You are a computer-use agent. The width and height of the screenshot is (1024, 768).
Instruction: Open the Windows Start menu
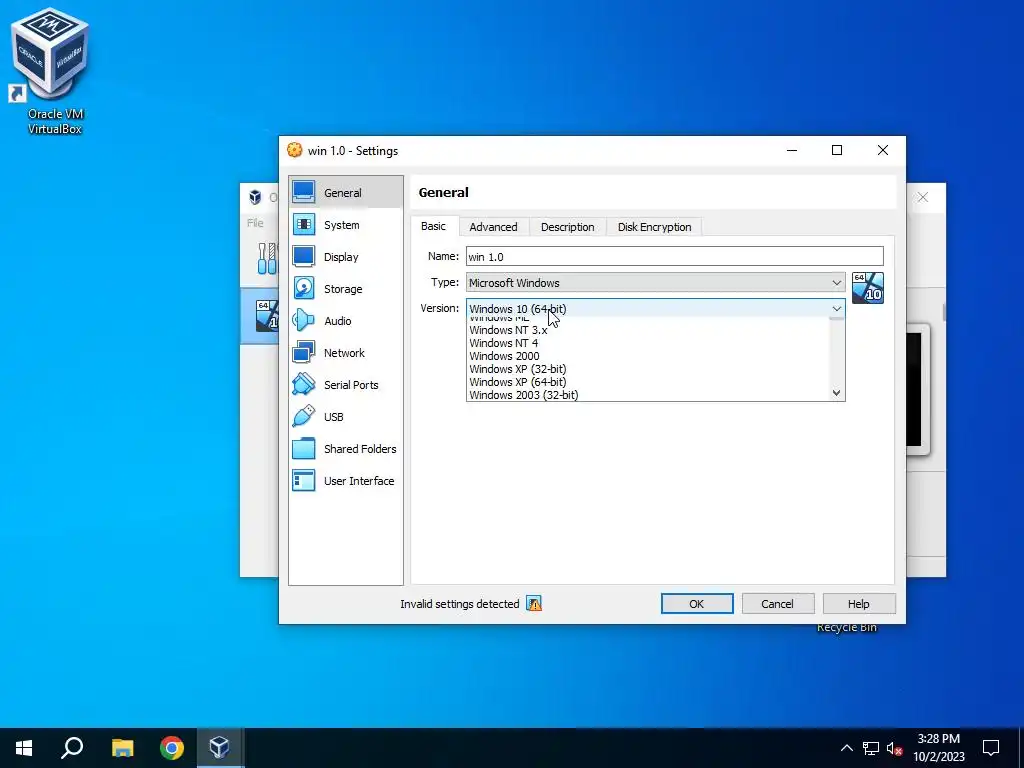click(24, 748)
